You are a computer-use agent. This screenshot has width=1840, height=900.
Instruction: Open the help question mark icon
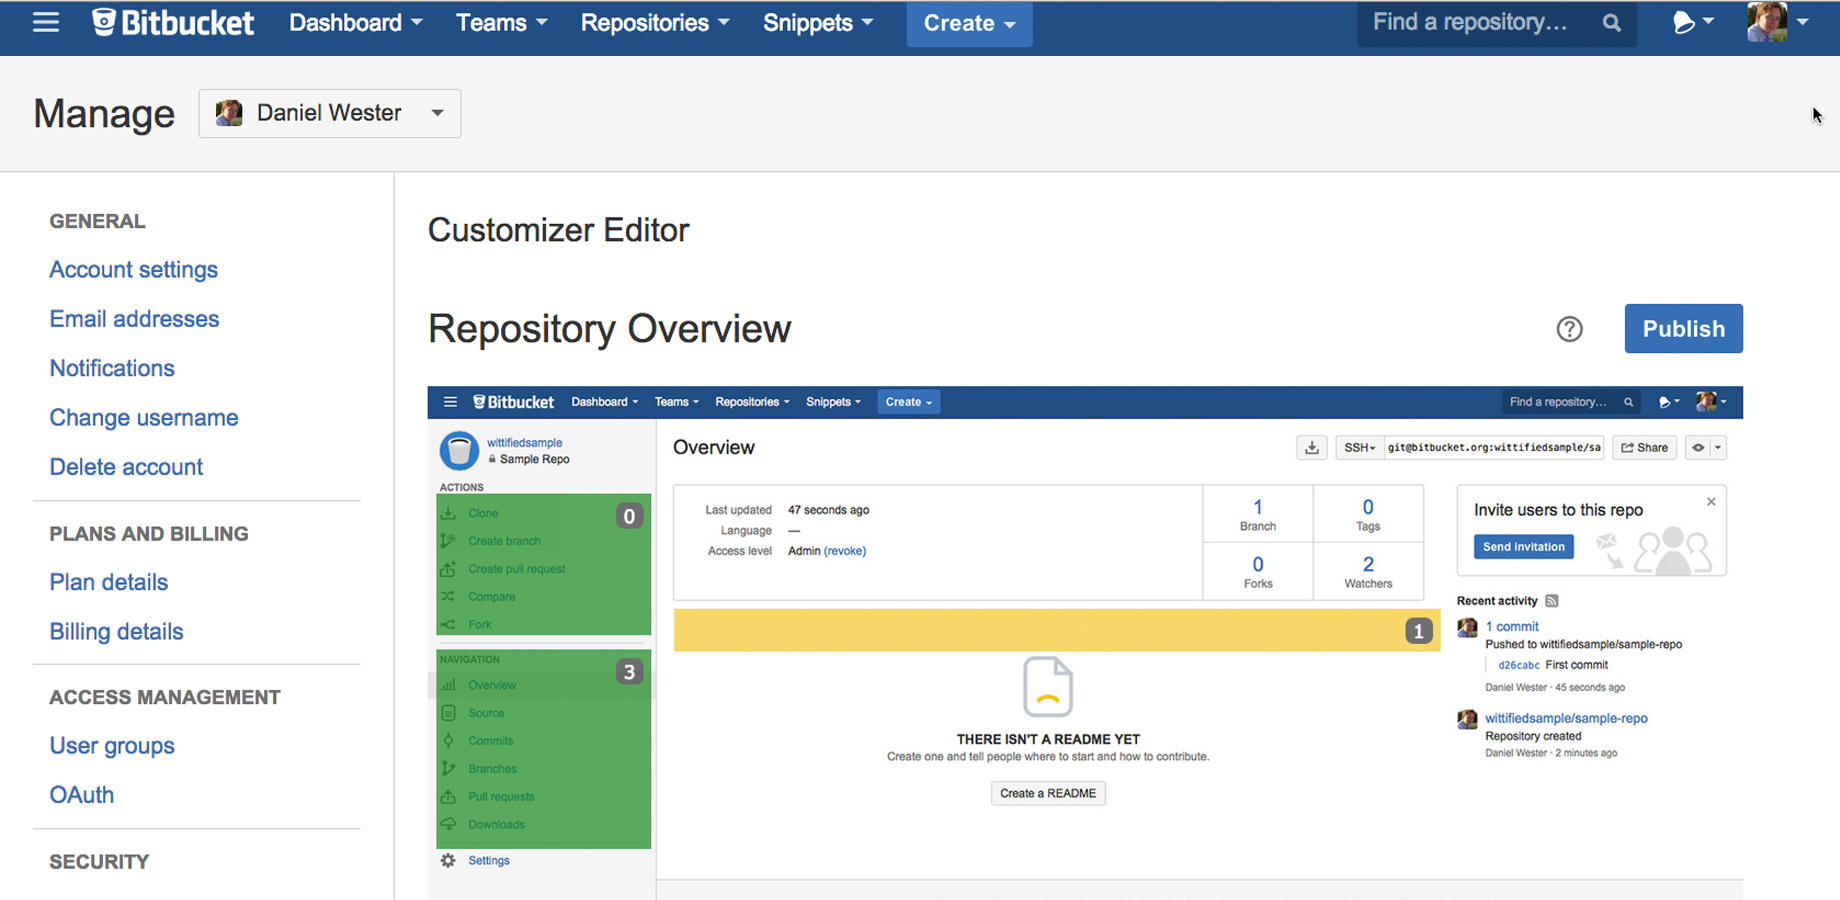coord(1569,329)
